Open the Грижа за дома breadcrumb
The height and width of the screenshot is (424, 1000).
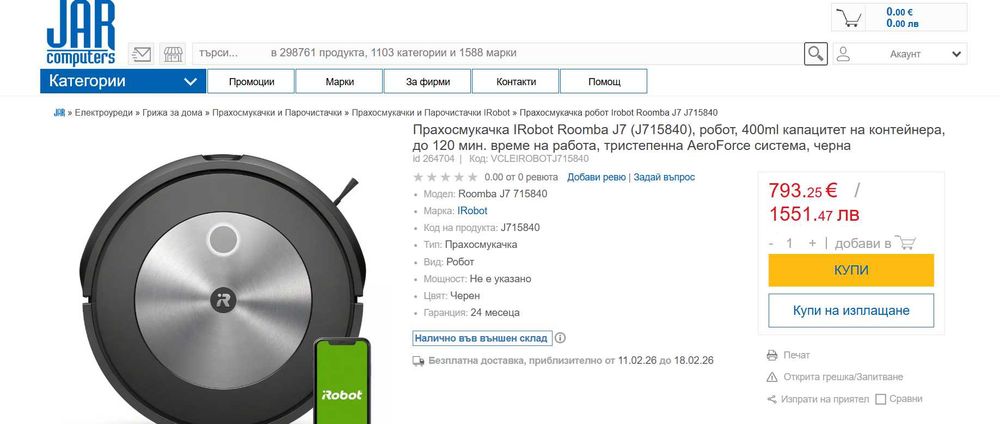[x=172, y=113]
